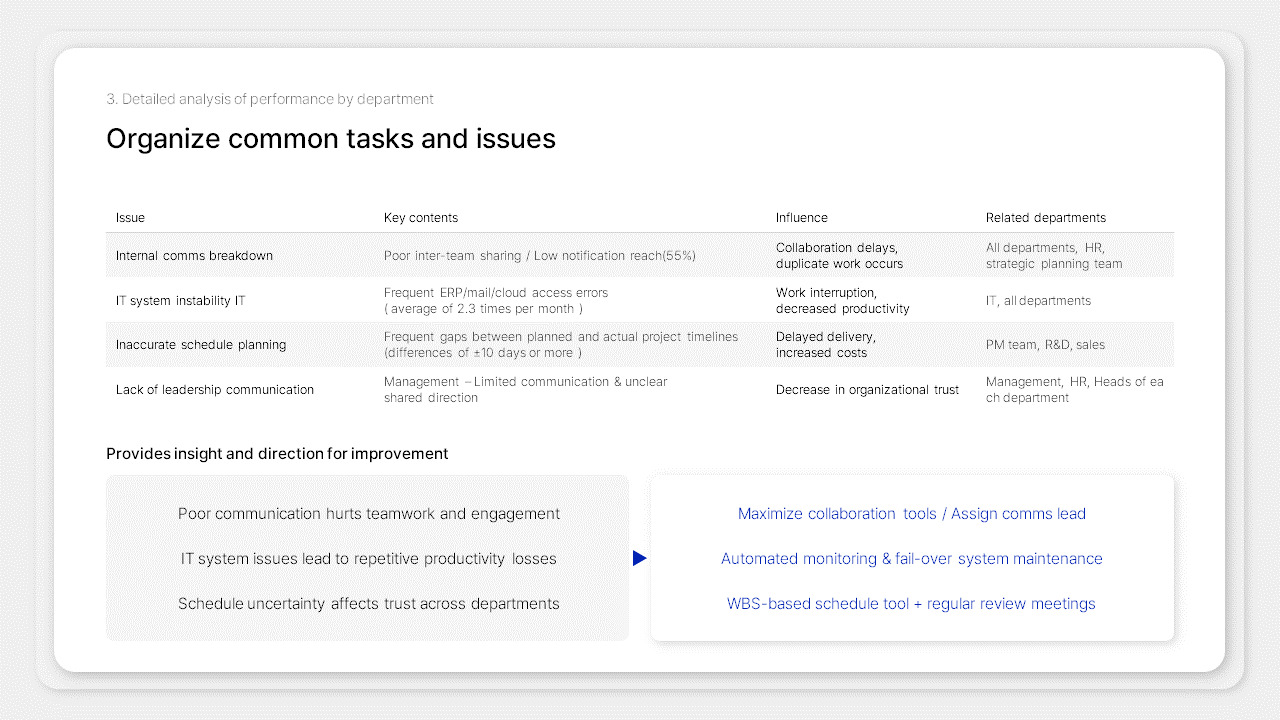1280x720 pixels.
Task: Click 'Inaccurate schedule planning' in the table
Action: (x=201, y=344)
